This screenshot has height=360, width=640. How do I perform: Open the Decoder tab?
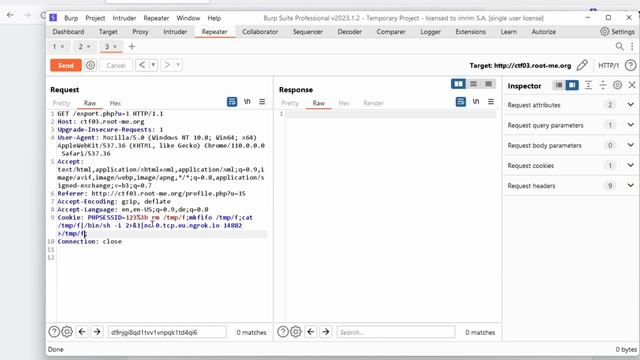tap(349, 31)
